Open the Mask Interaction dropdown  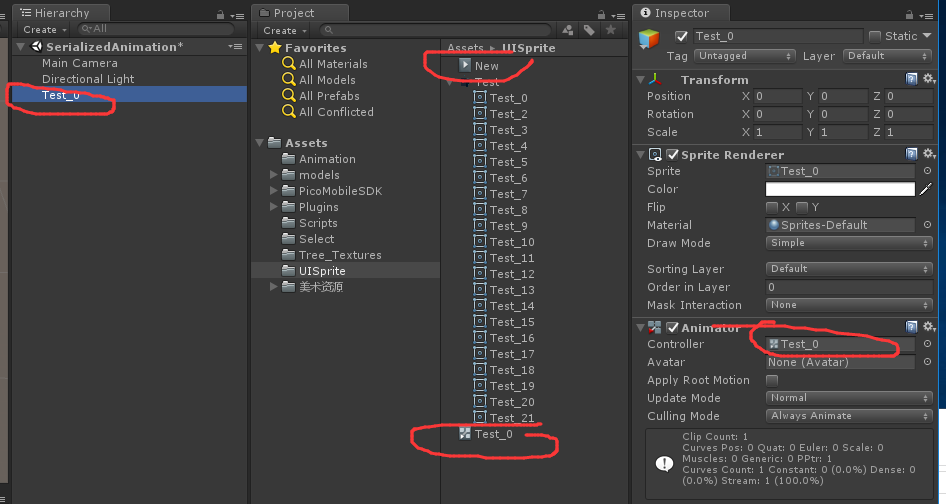[849, 305]
